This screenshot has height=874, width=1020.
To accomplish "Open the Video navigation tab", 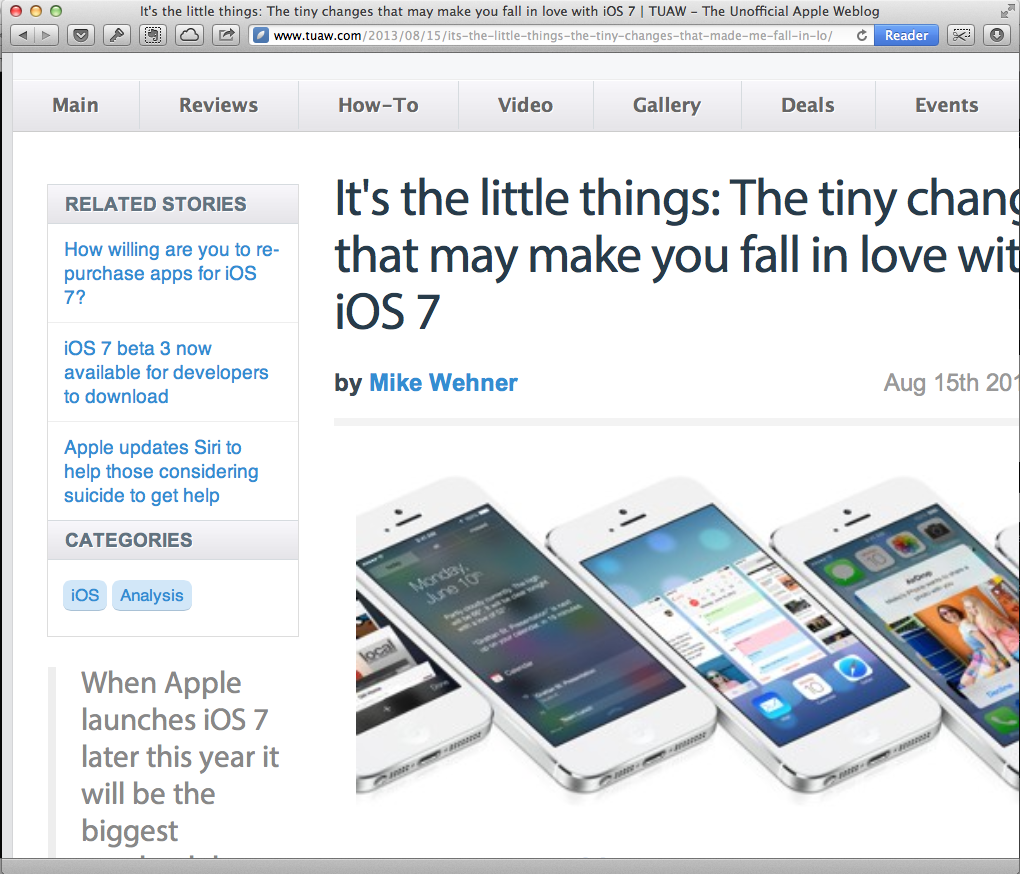I will (x=526, y=105).
